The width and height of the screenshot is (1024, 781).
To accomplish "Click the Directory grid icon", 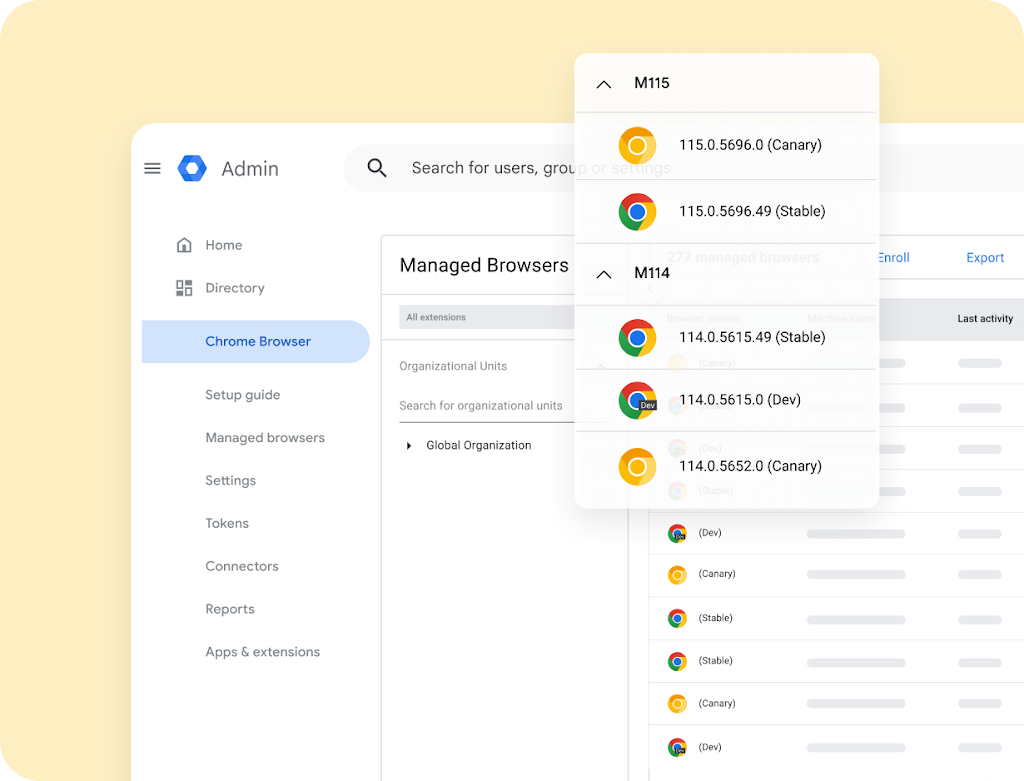I will pos(184,288).
